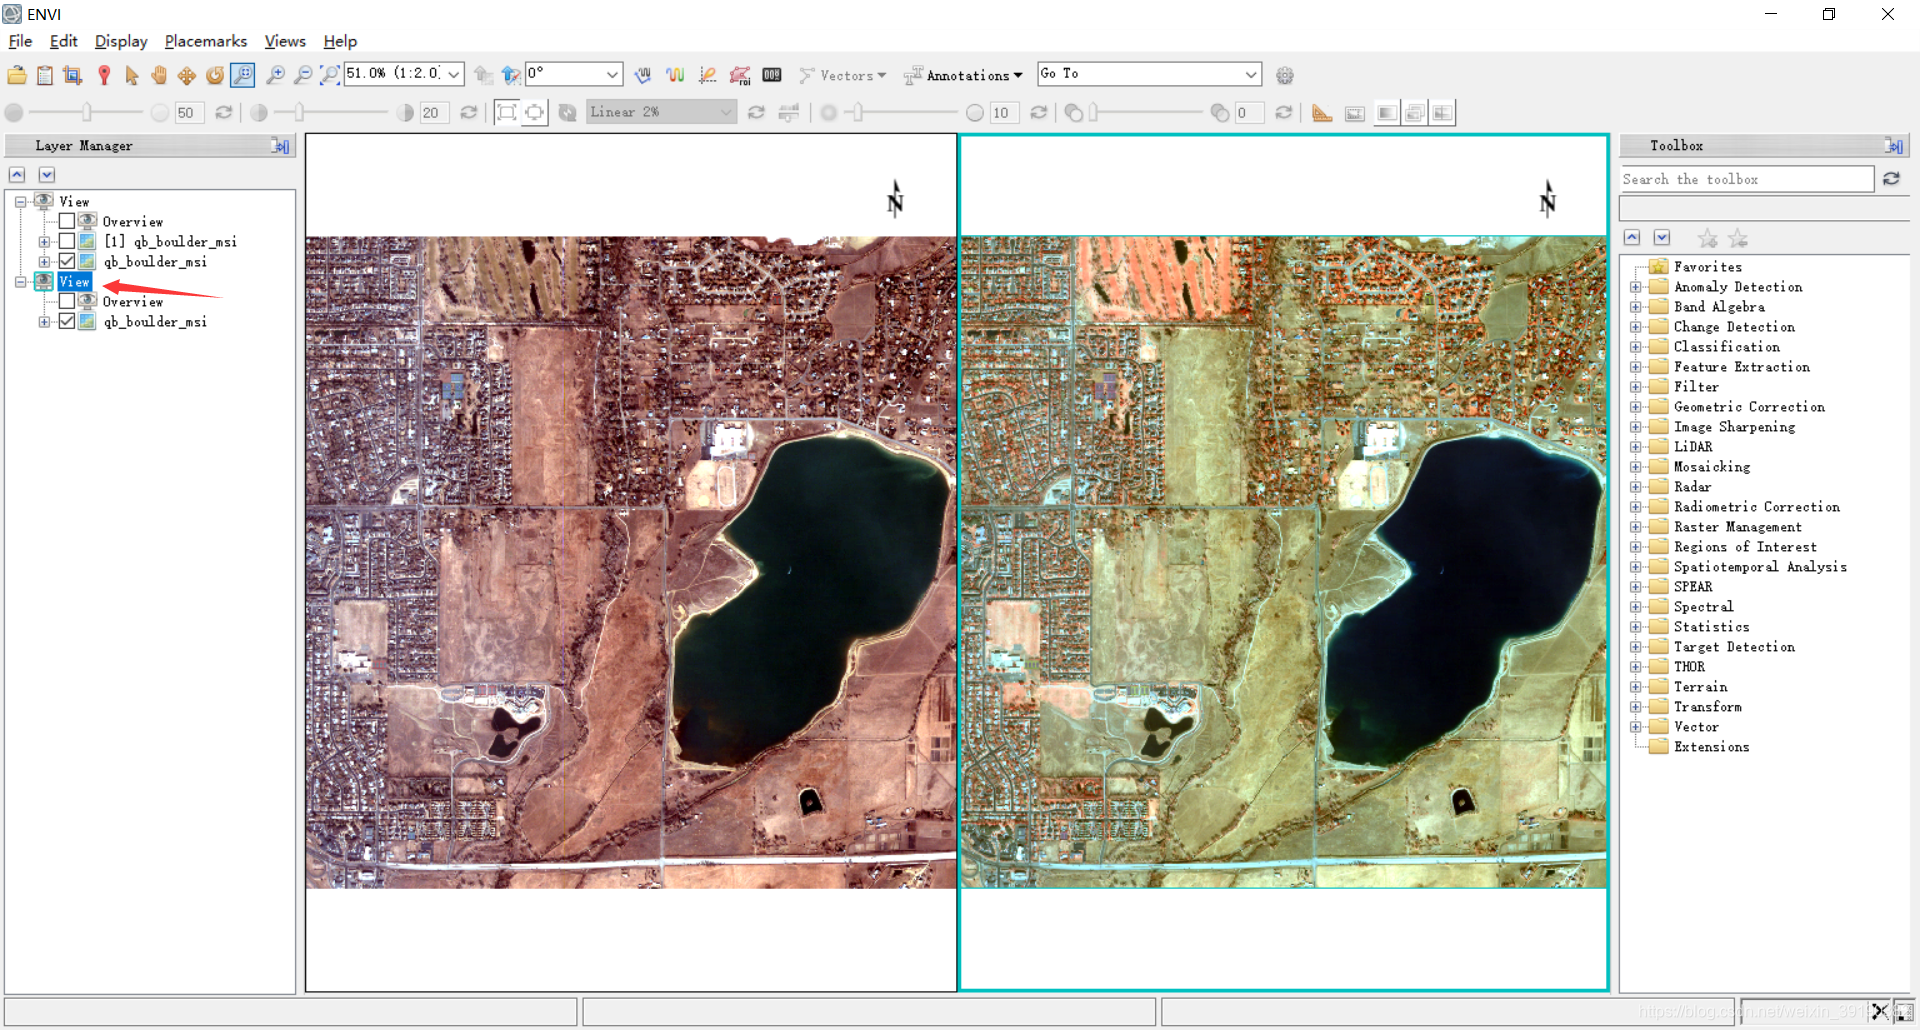1920x1030 pixels.
Task: Toggle Overview checkbox under the selected View
Action: coord(67,301)
